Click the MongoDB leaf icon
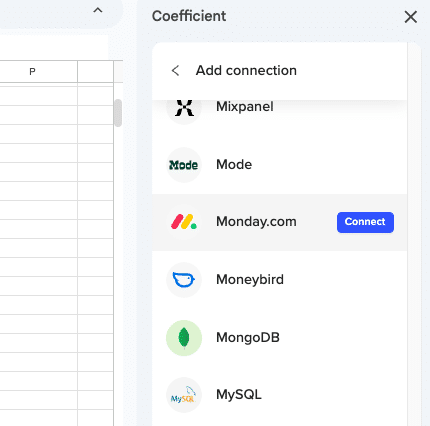 (184, 338)
